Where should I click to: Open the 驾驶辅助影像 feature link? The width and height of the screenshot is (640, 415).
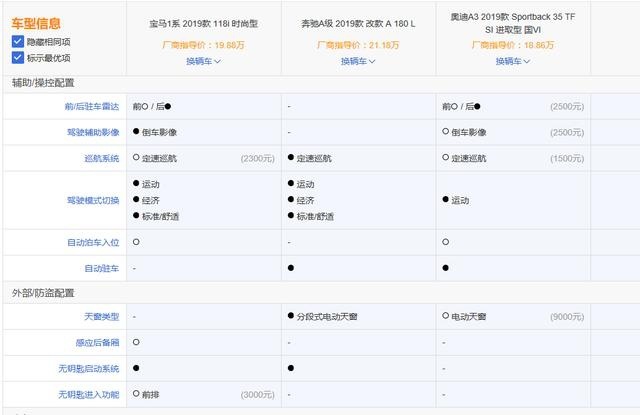(93, 132)
